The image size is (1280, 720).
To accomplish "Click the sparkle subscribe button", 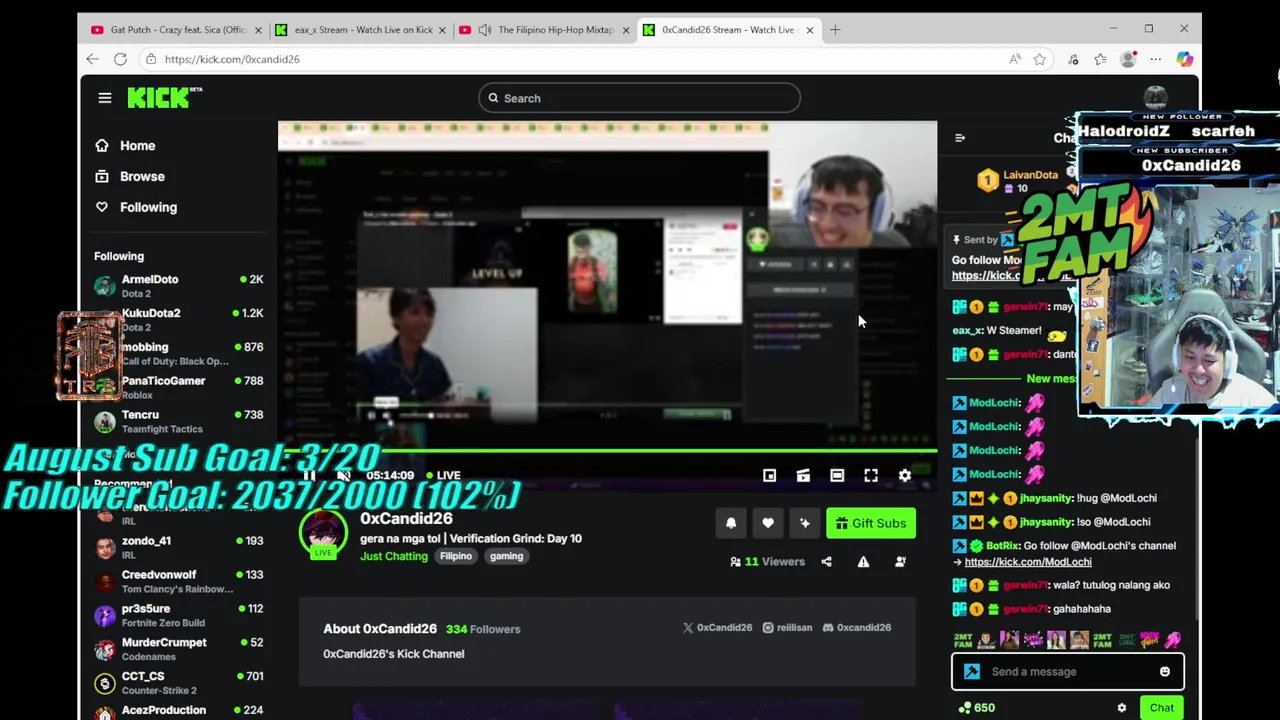I will (805, 523).
